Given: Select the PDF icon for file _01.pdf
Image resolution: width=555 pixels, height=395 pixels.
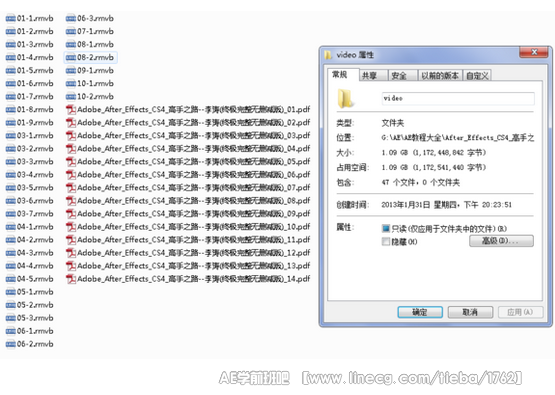Looking at the screenshot, I should [x=71, y=109].
